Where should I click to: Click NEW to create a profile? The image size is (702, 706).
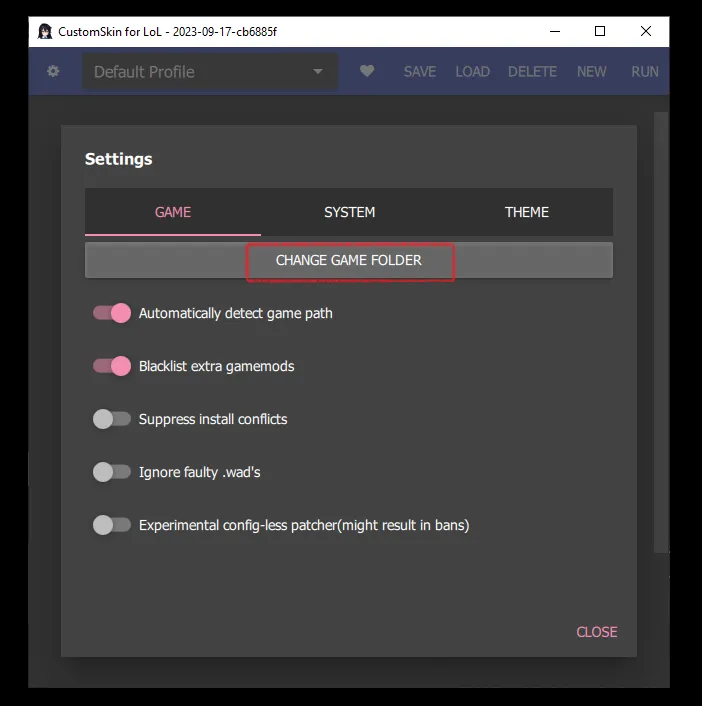(592, 72)
